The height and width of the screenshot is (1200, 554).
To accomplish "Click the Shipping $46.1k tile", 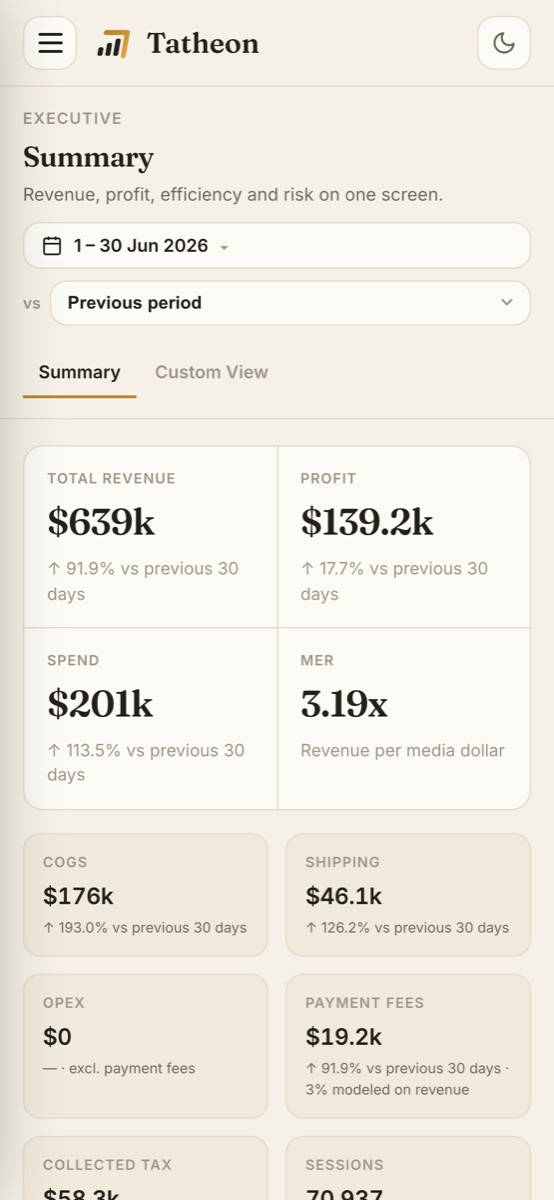I will tap(408, 895).
